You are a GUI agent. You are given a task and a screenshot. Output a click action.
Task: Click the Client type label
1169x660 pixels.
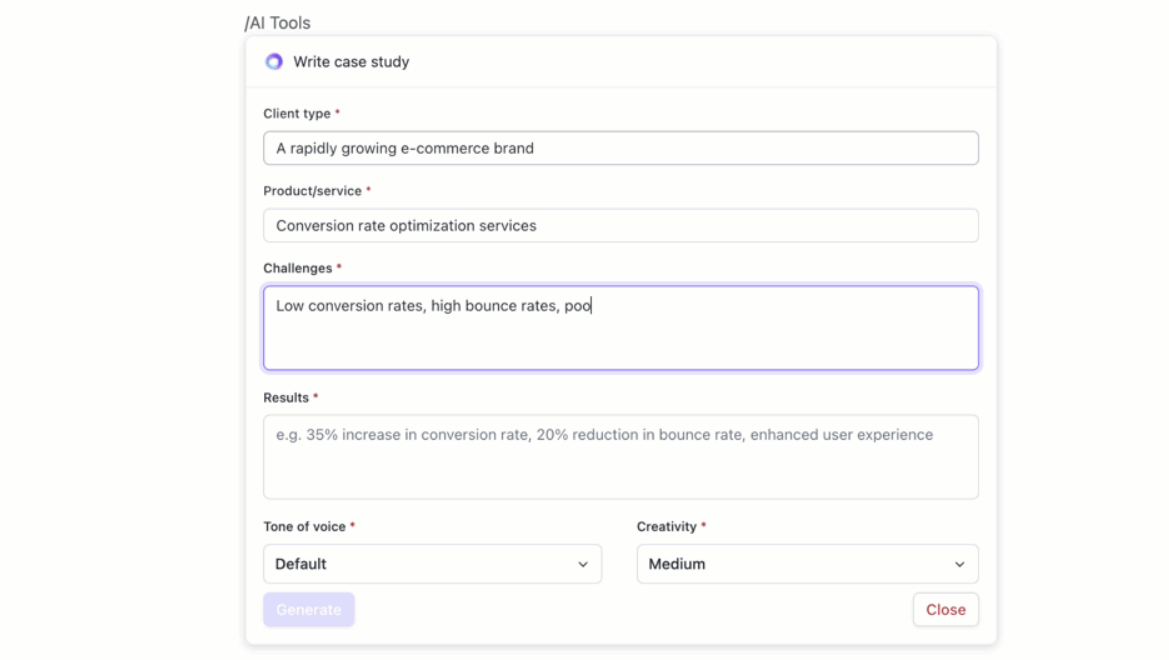coord(297,113)
